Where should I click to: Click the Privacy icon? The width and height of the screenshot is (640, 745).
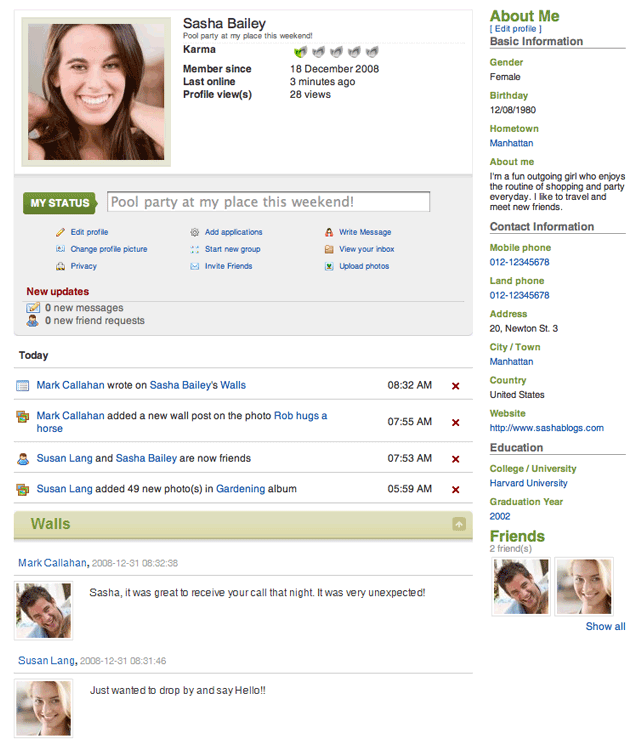[x=60, y=266]
